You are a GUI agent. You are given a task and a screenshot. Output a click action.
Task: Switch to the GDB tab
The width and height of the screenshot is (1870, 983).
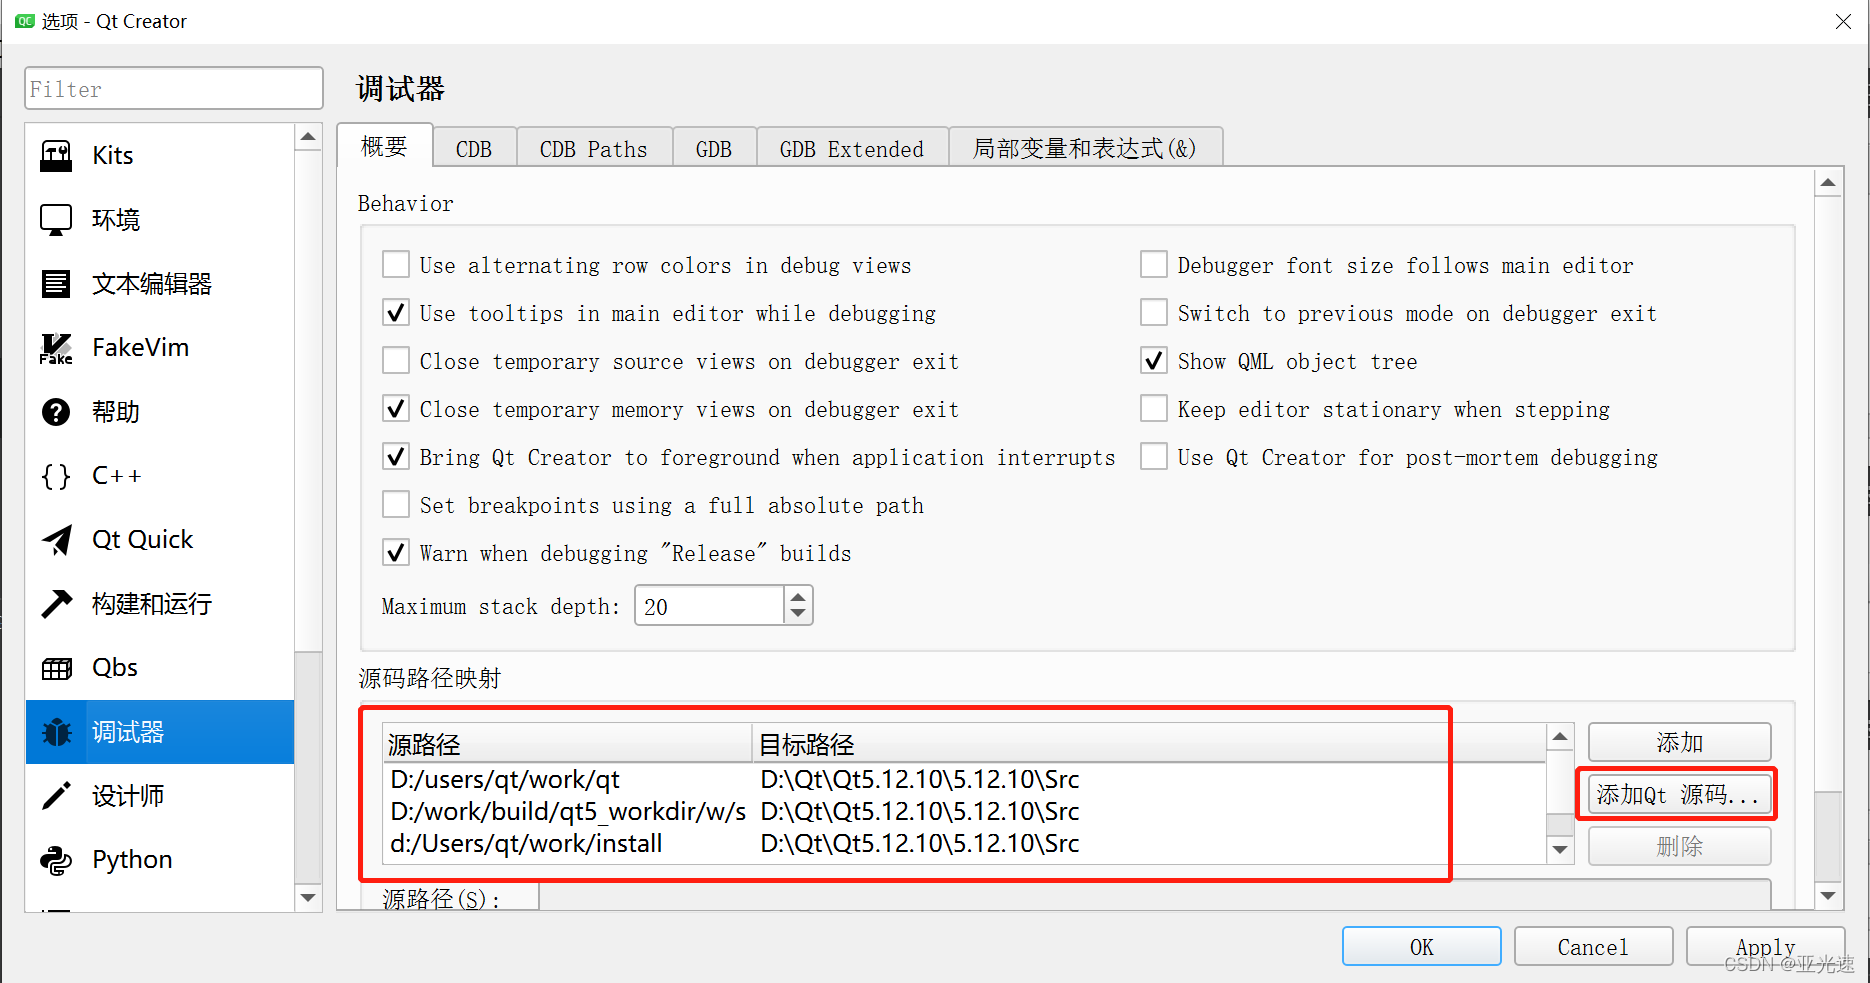714,147
